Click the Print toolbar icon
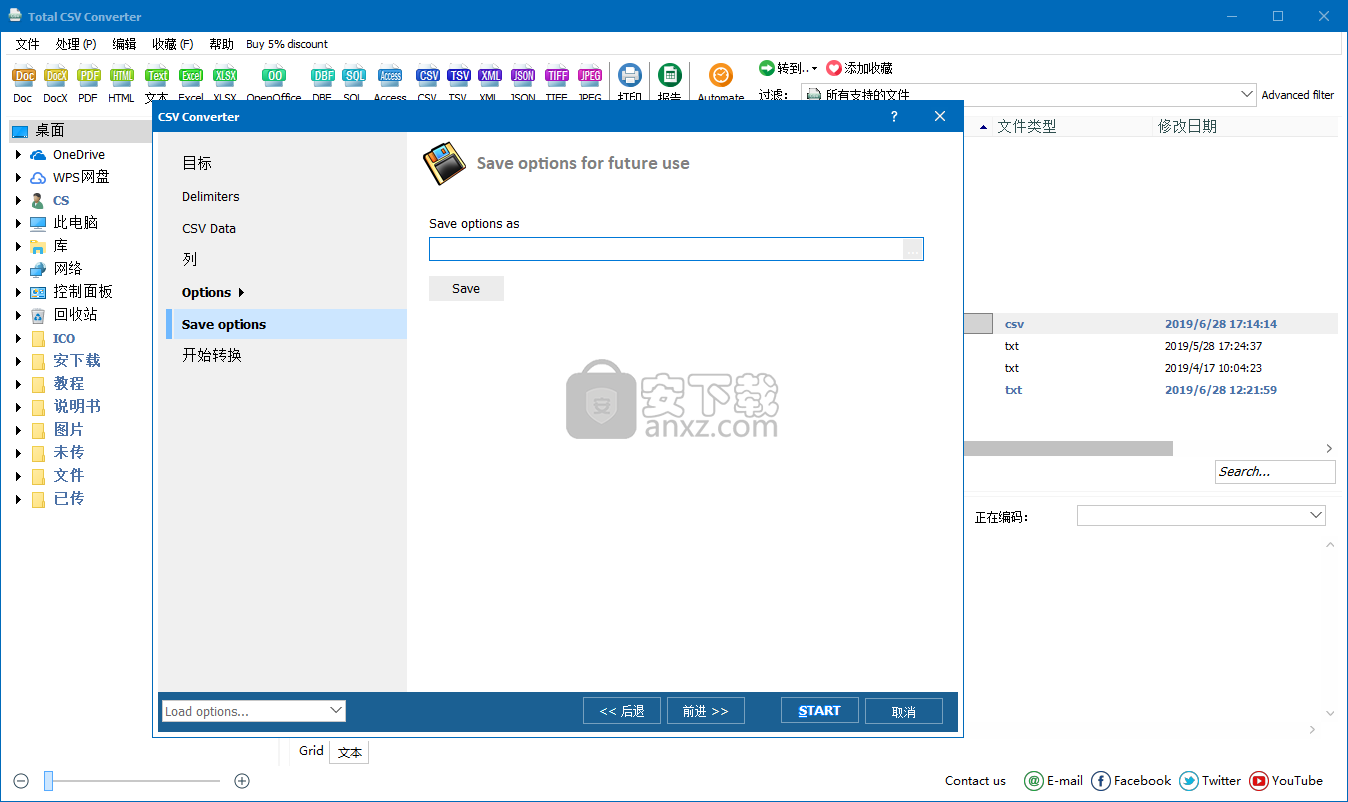 click(630, 75)
